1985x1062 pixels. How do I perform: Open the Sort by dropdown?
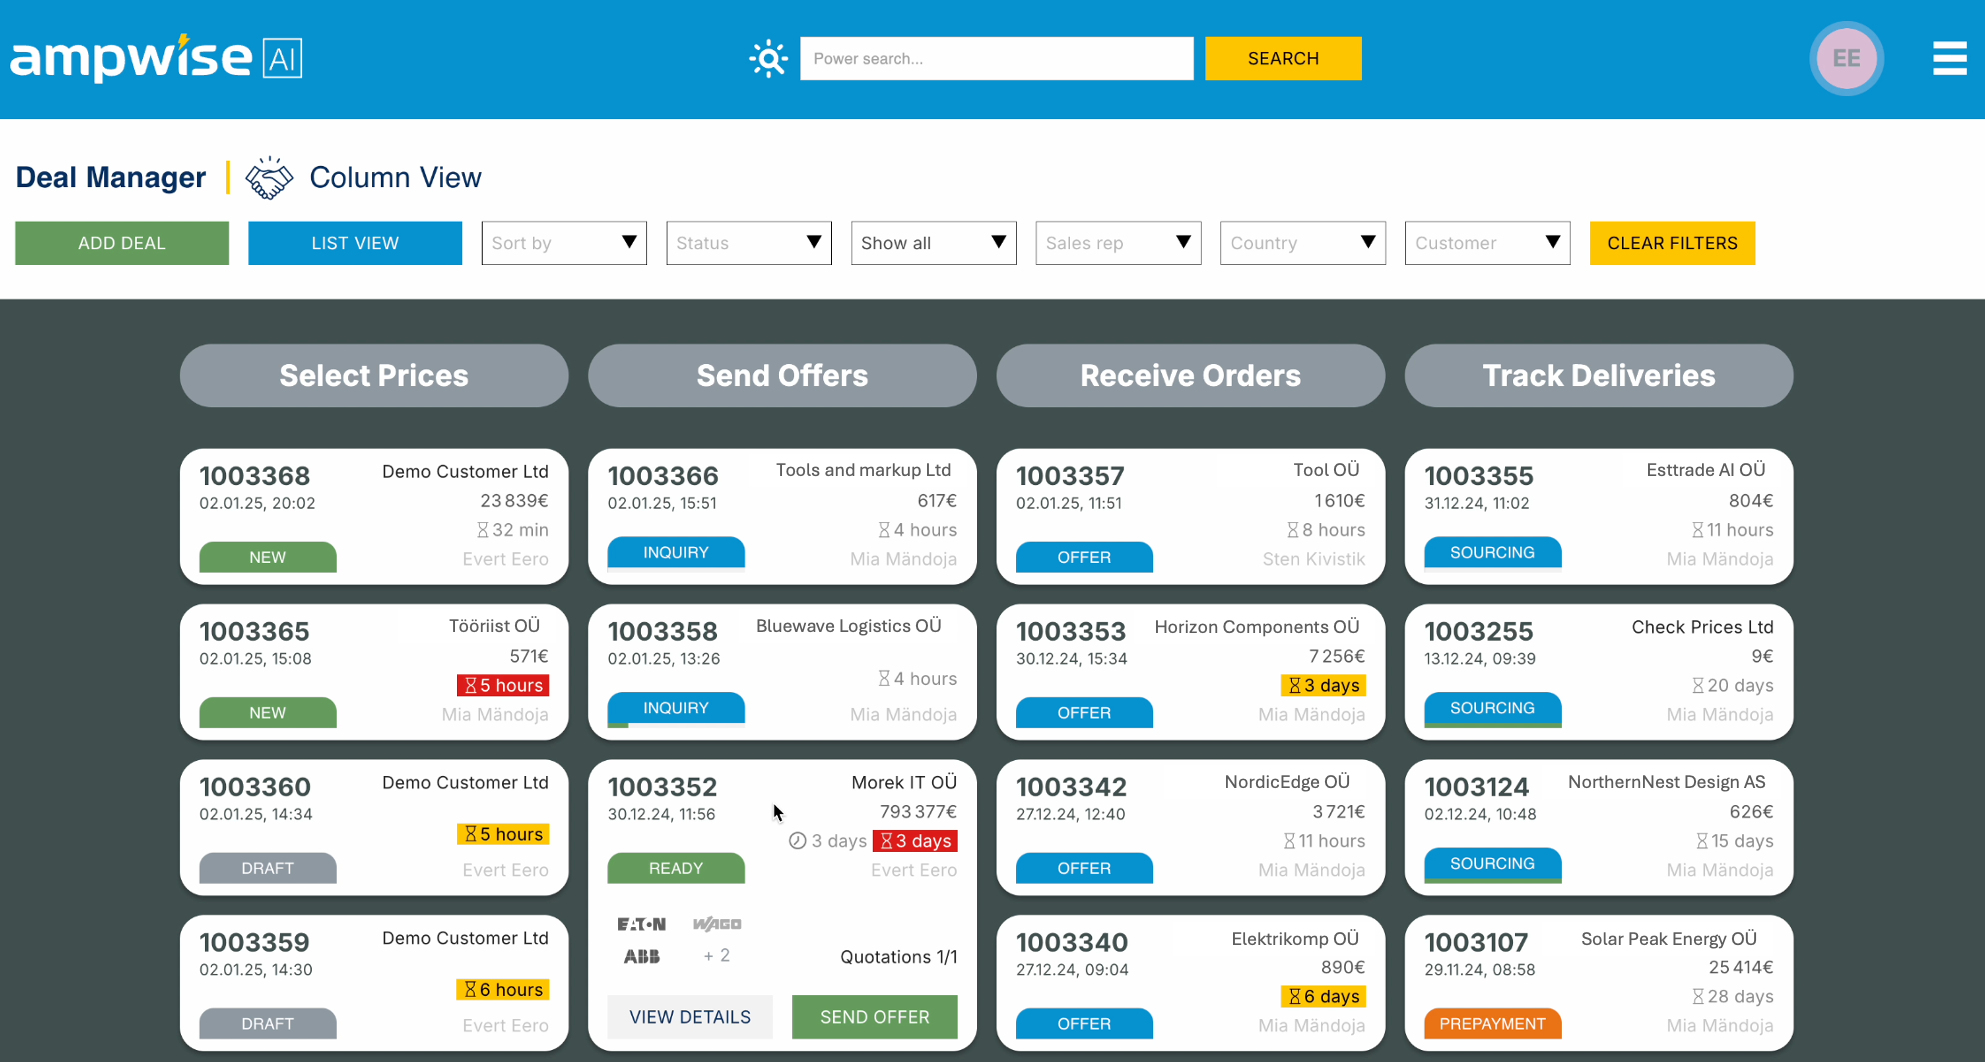pos(563,242)
